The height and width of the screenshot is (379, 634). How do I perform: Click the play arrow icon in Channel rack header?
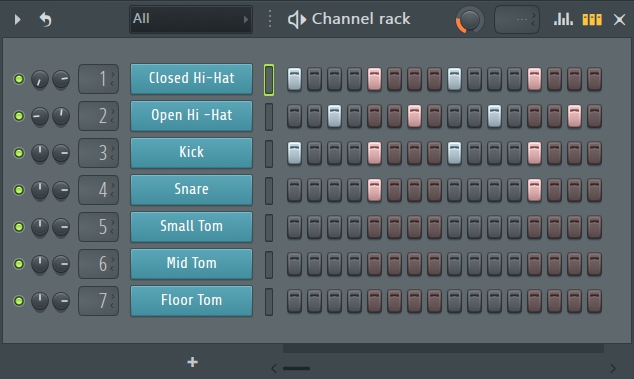pyautogui.click(x=17, y=19)
